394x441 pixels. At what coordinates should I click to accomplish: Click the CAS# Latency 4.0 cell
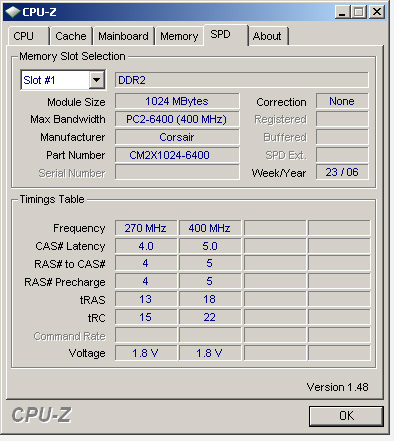click(x=146, y=246)
